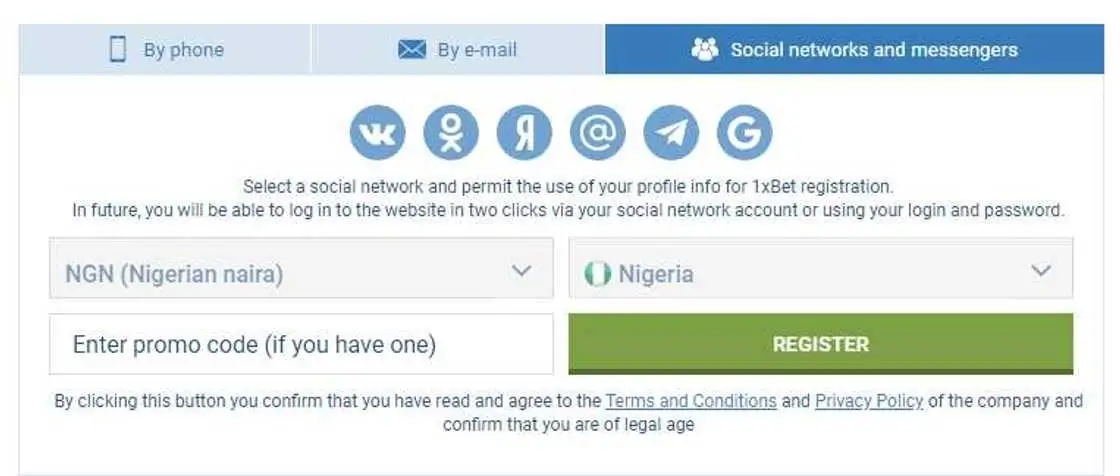This screenshot has width=1120, height=476.
Task: Focus the promo code input field
Action: point(301,344)
